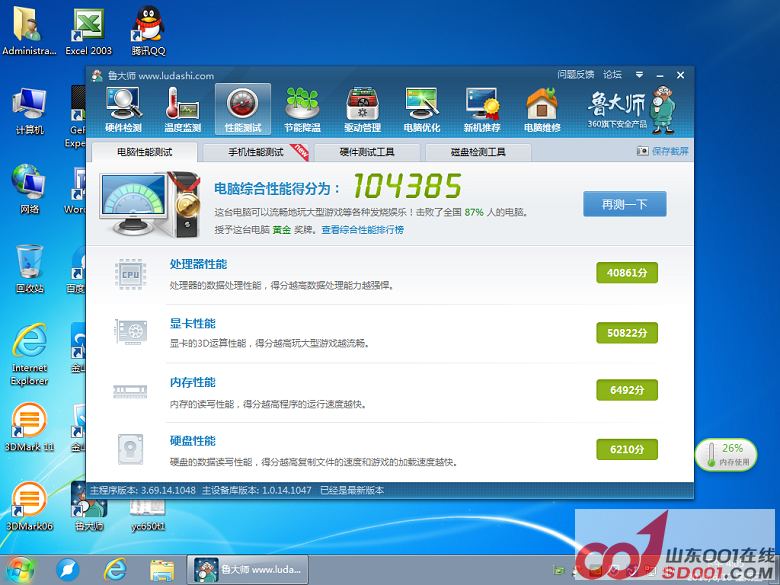Click the 40861分 processor score
This screenshot has height=585, width=780.
tap(627, 273)
